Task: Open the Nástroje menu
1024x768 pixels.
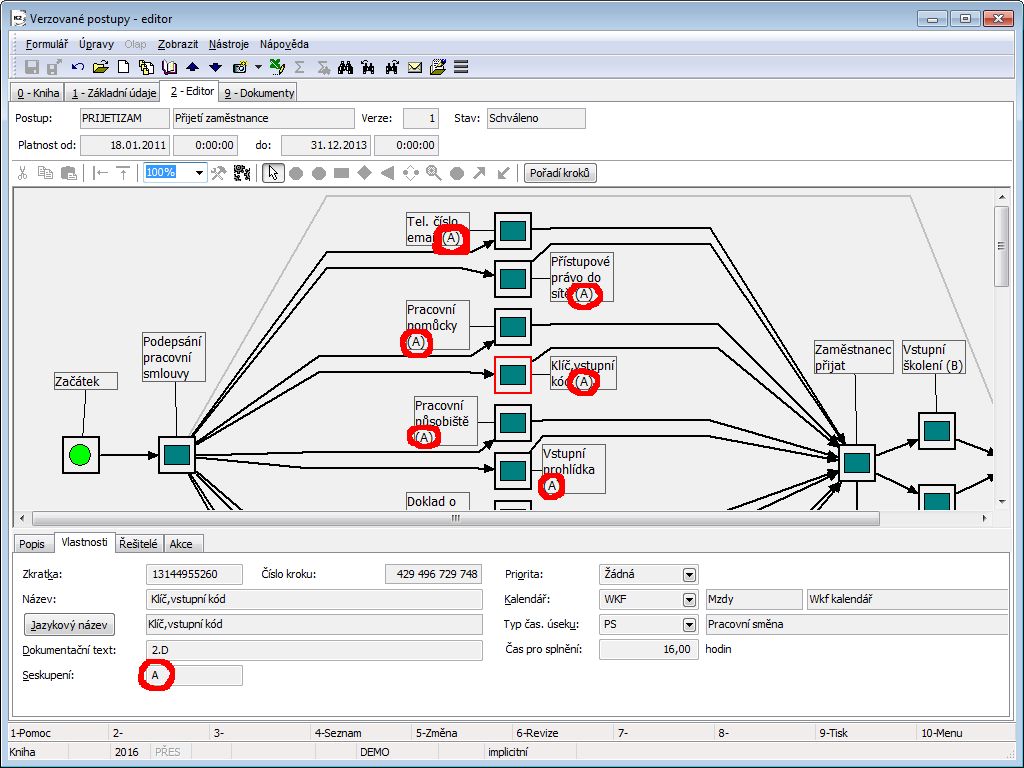Action: 229,44
